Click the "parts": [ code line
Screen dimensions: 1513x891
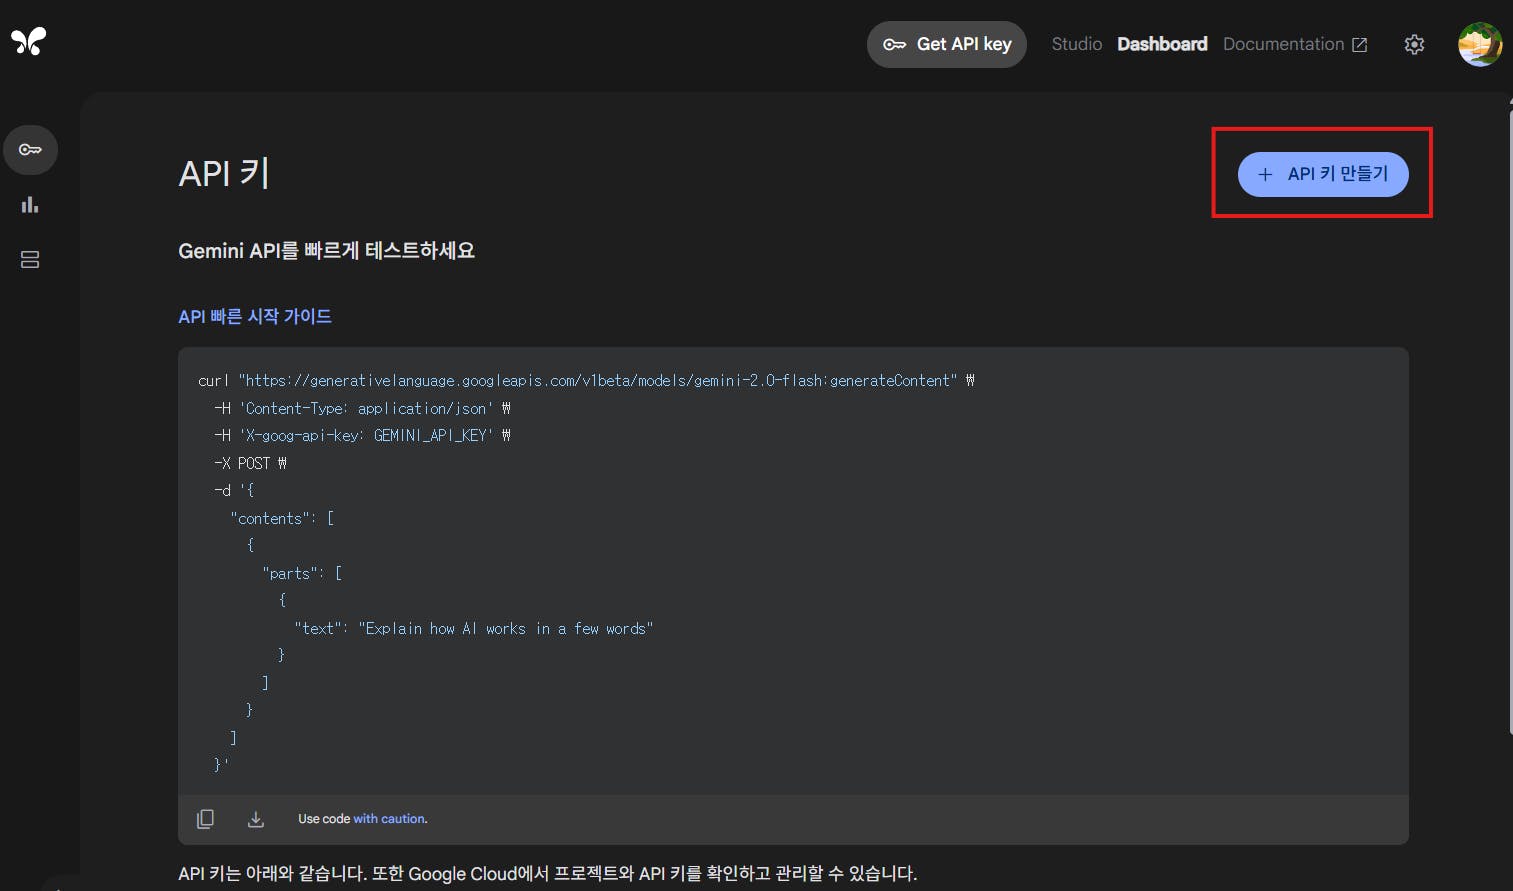302,573
